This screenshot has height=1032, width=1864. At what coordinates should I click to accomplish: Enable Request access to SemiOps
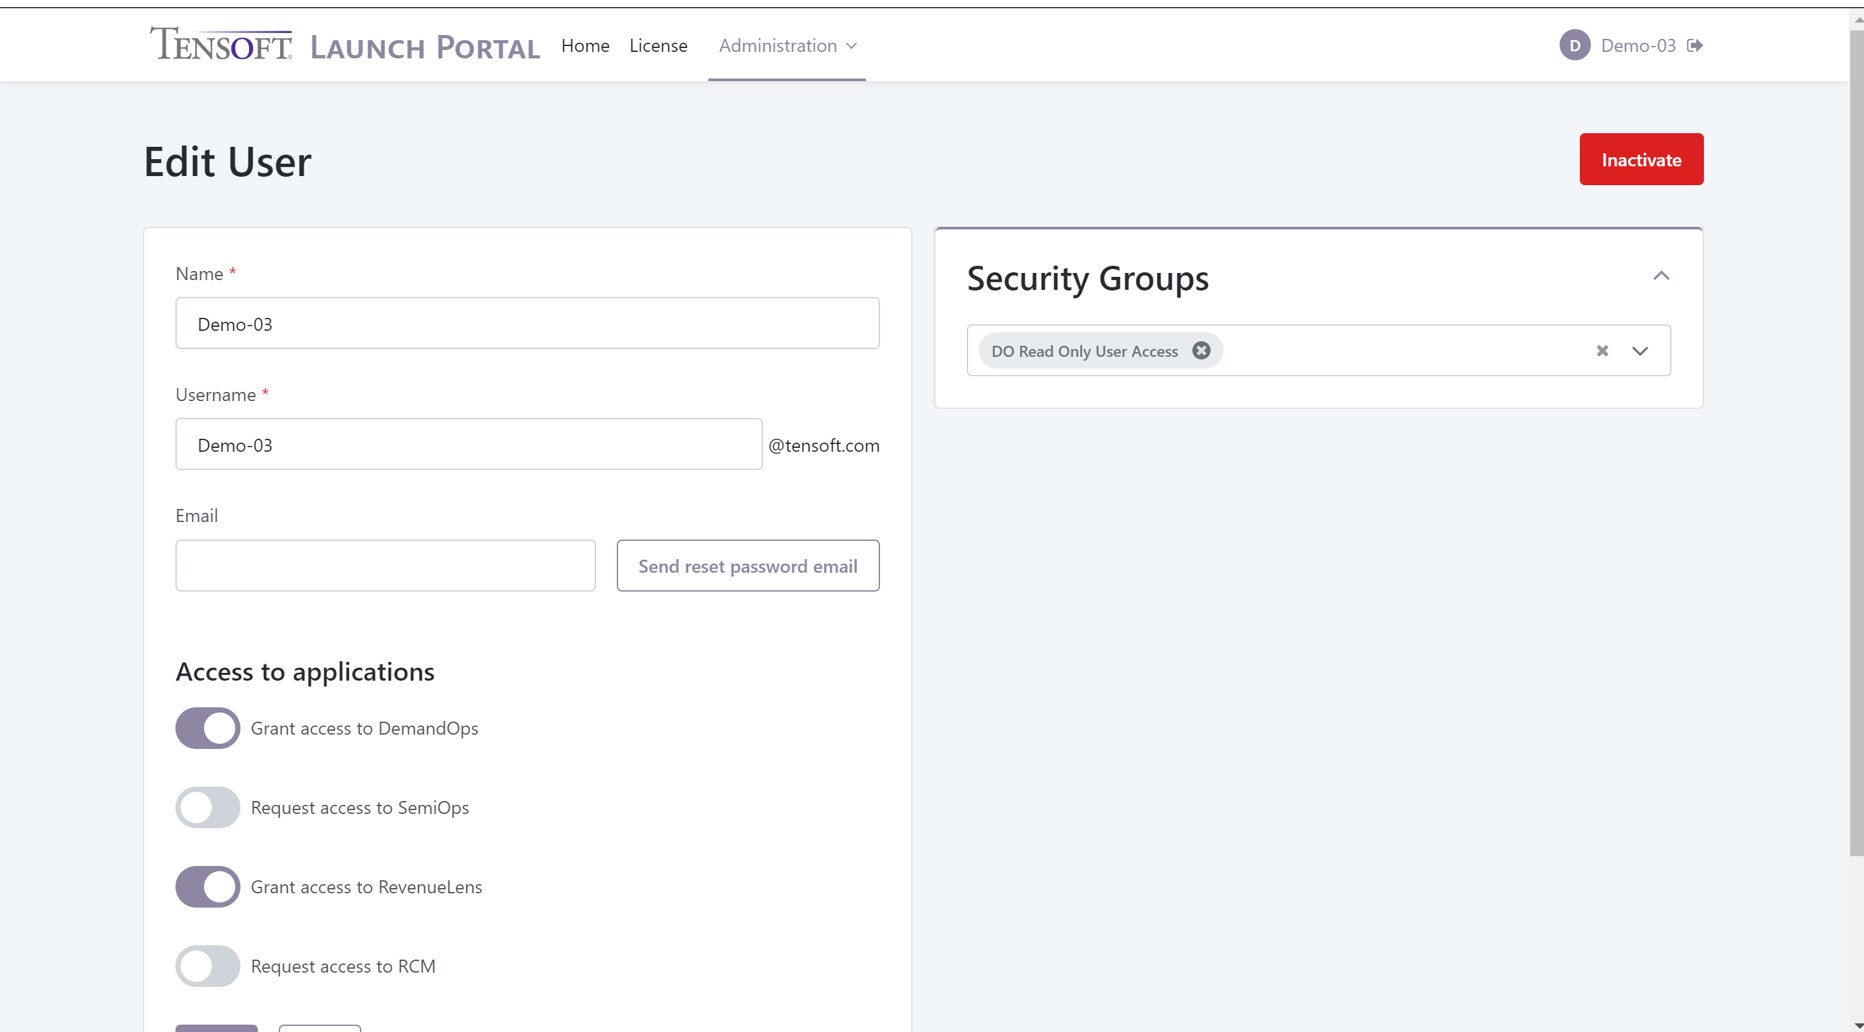pos(207,807)
